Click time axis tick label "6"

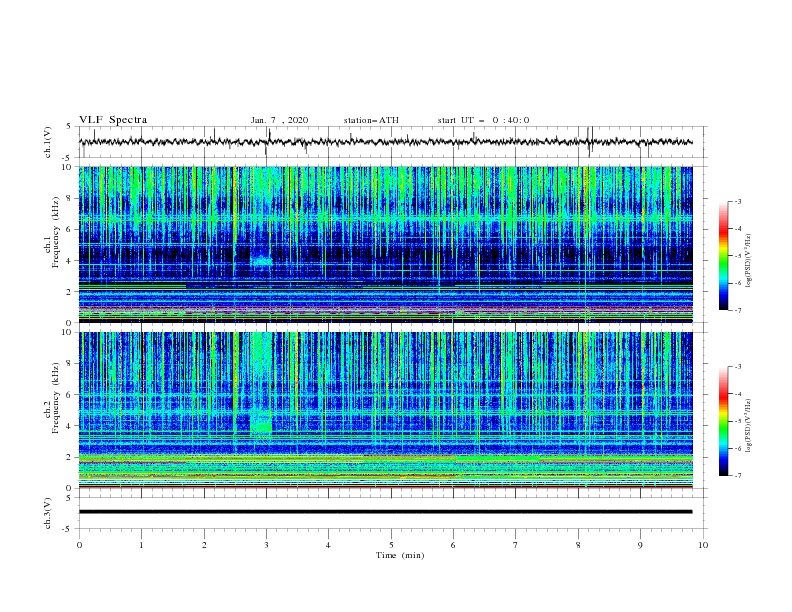(454, 545)
